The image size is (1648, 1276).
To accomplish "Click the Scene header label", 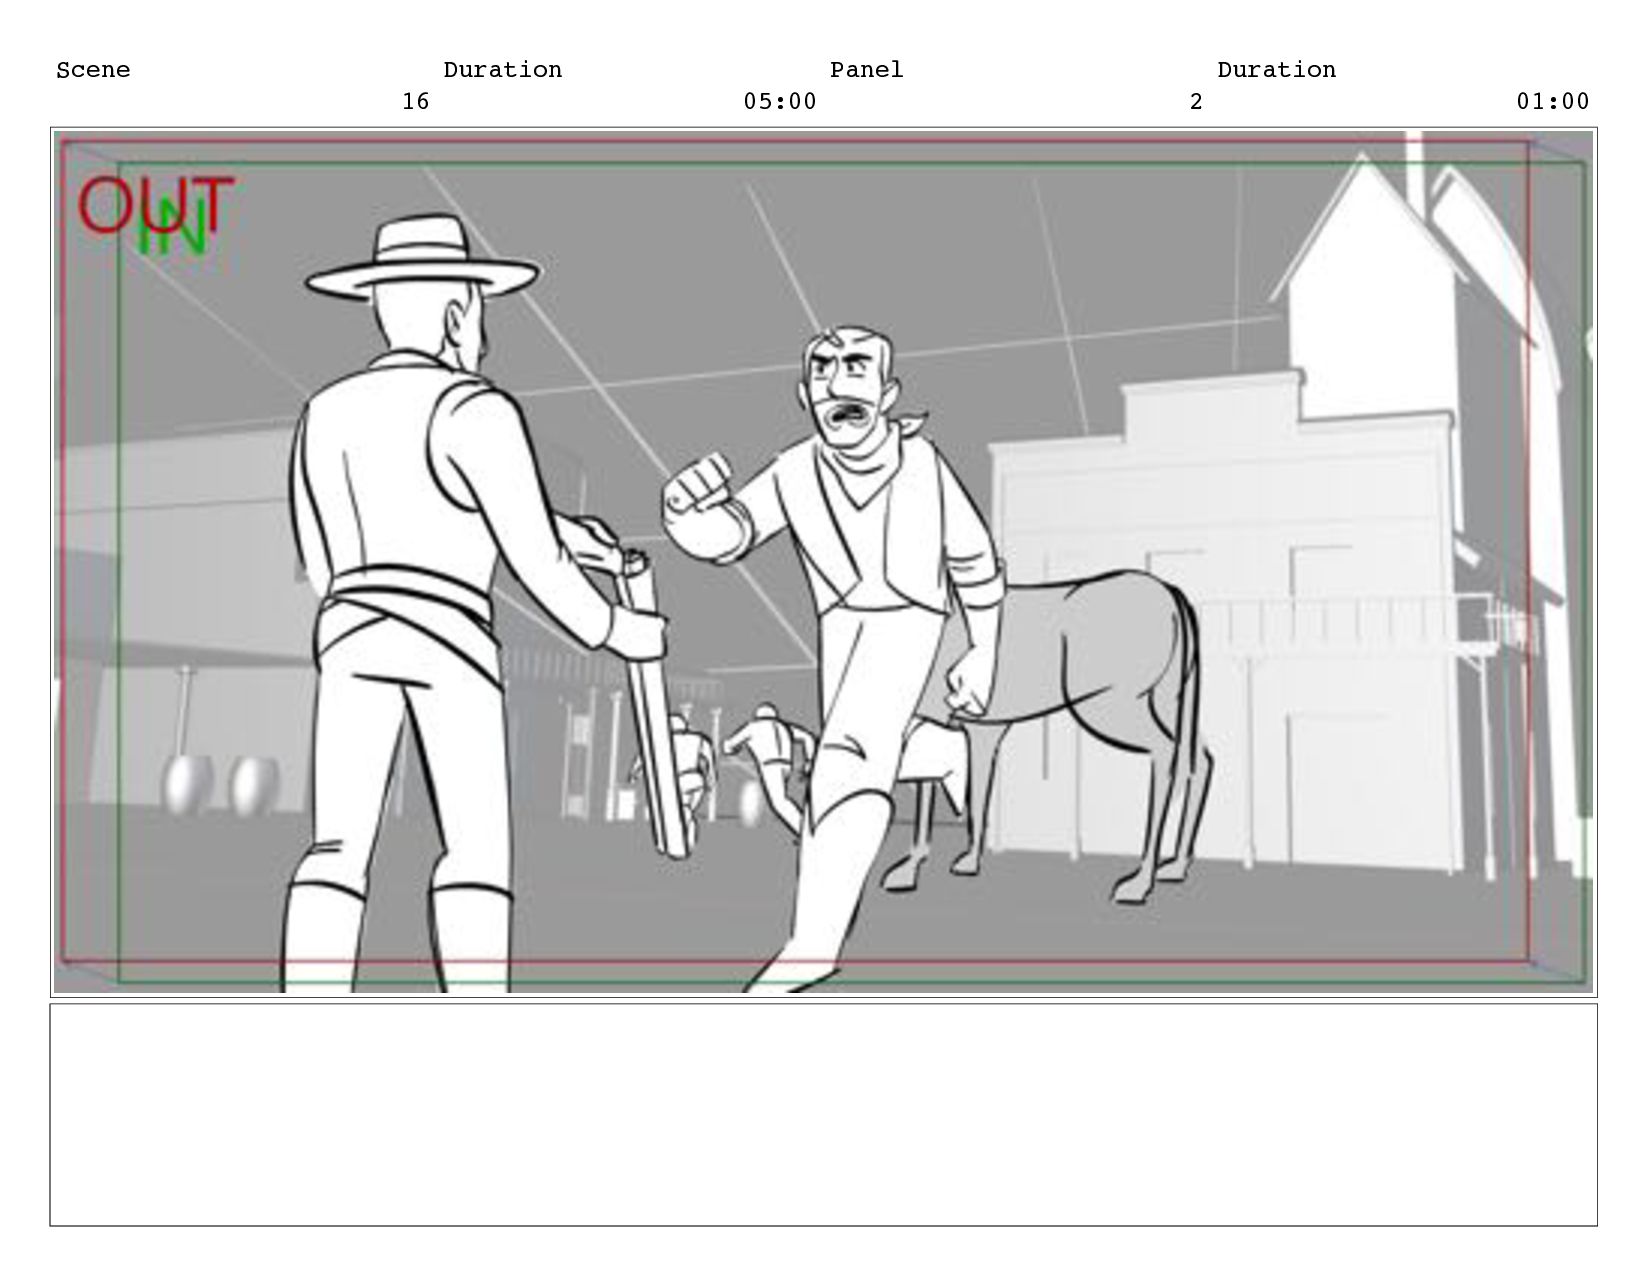I will 93,70.
